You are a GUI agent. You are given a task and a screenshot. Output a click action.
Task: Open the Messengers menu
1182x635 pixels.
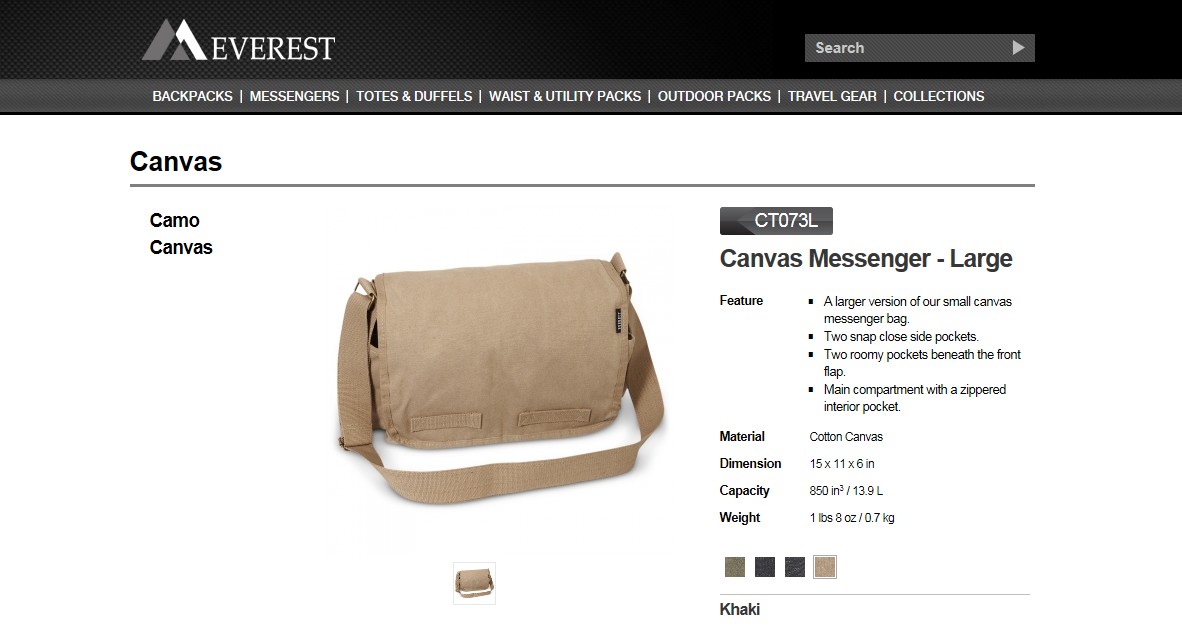294,97
